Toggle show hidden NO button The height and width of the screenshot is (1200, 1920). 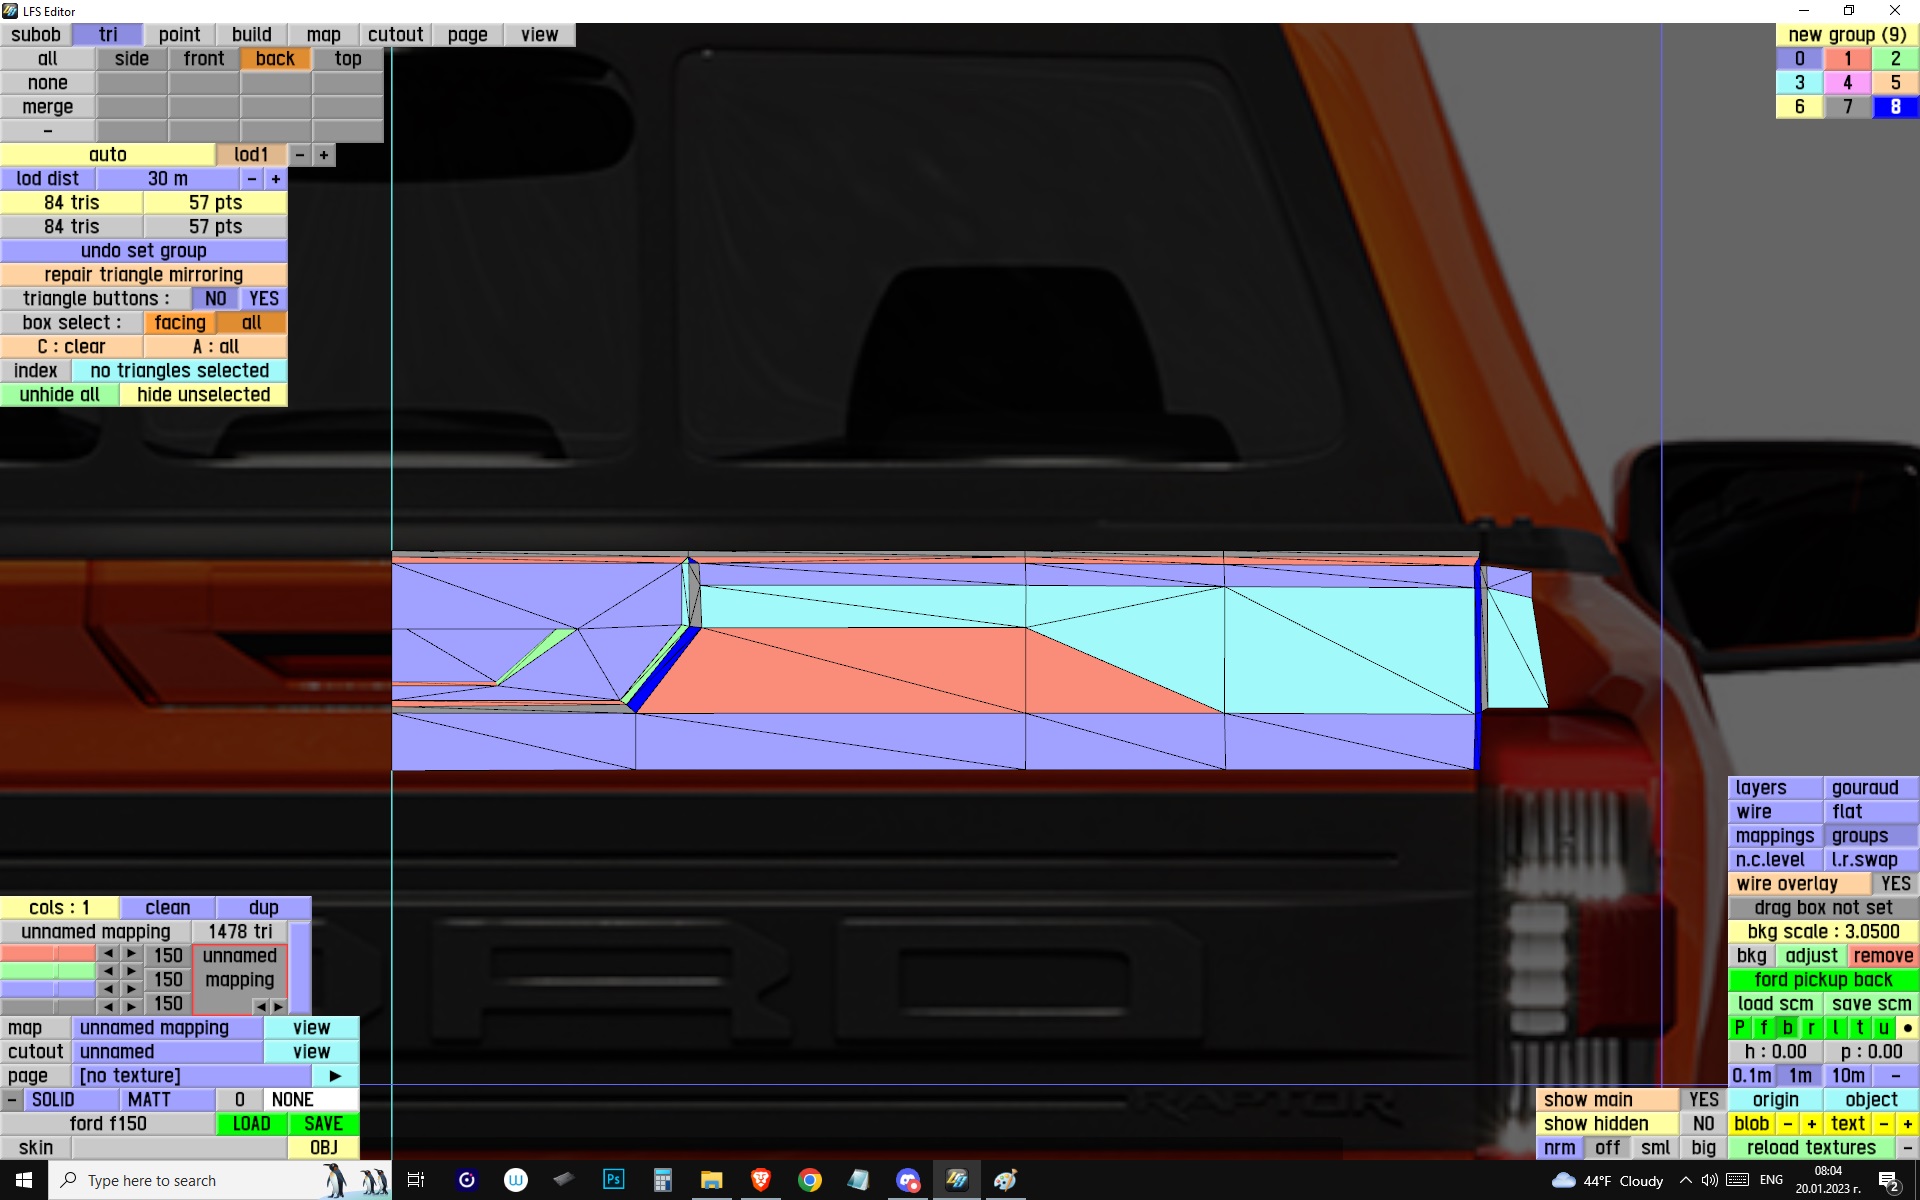point(1703,1124)
